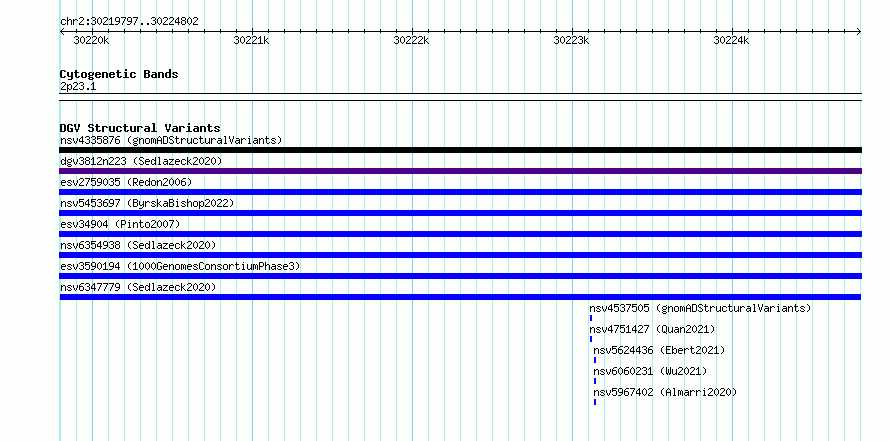890x441 pixels.
Task: Open nsv4751427 (Quan2021) label
Action: click(x=652, y=329)
